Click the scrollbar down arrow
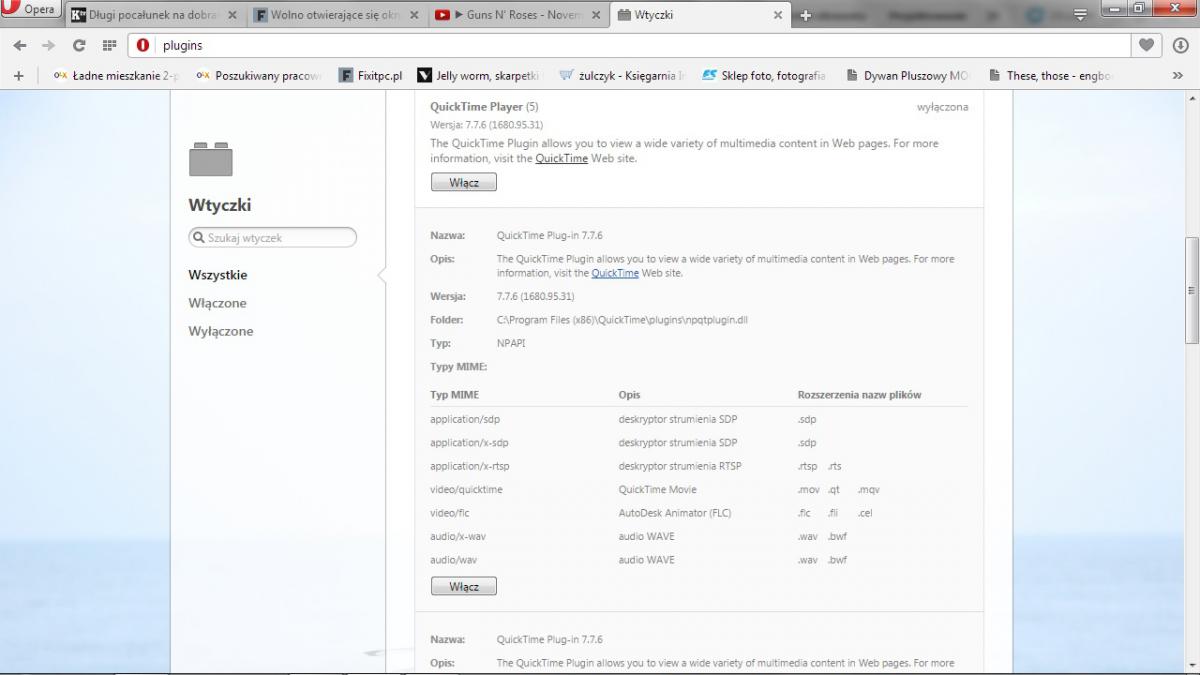This screenshot has width=1200, height=675. [1191, 666]
